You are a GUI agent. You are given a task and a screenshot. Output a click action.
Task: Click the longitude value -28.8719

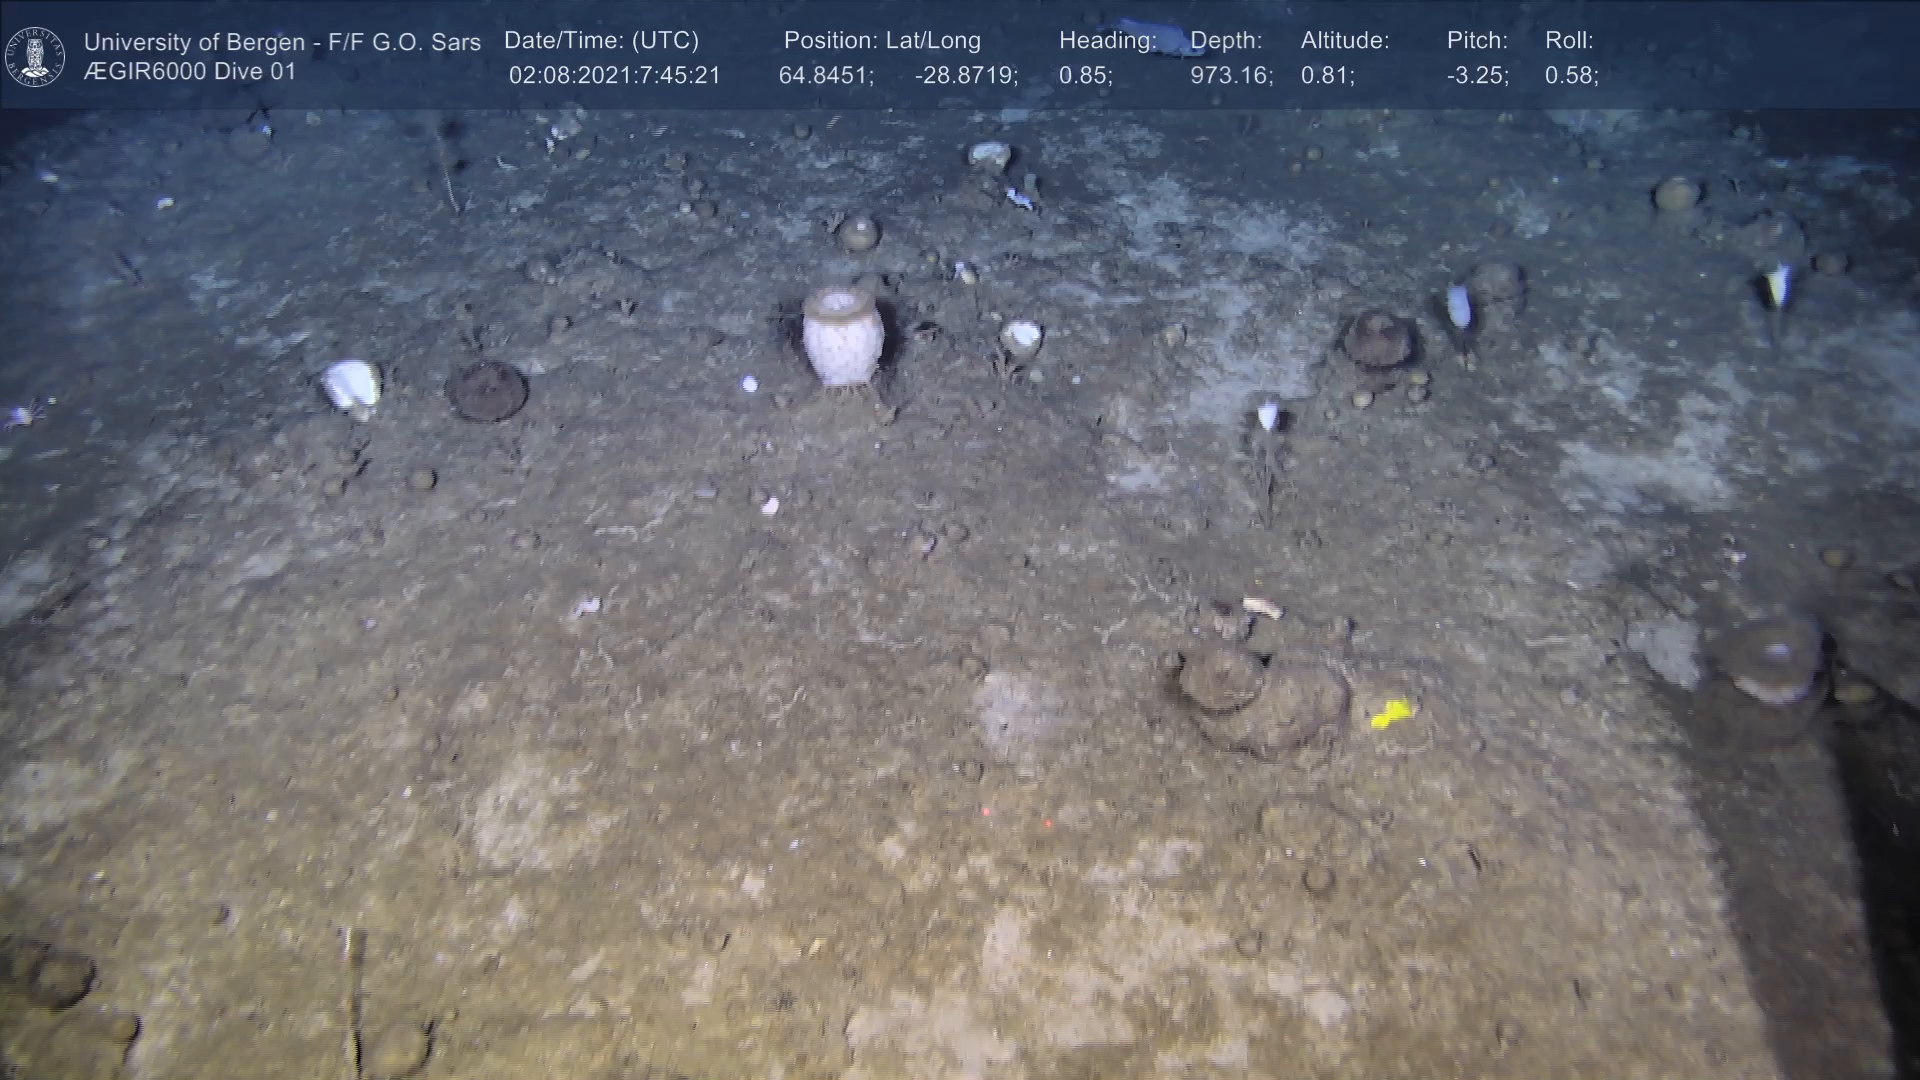[966, 76]
